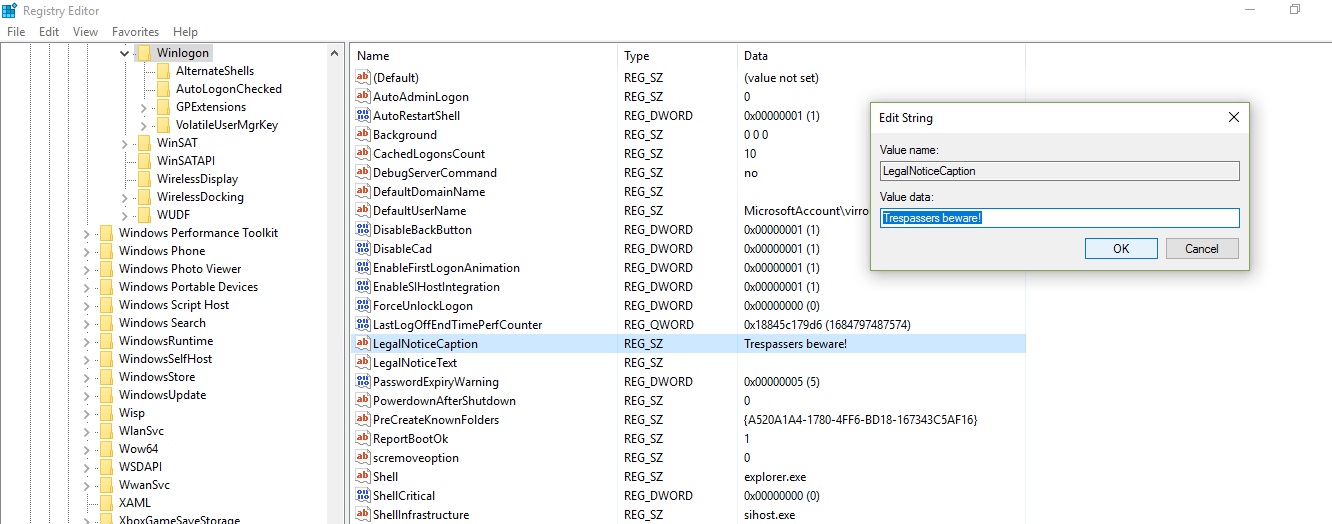
Task: Select the AutoLogonChecked key
Action: pyautogui.click(x=229, y=89)
